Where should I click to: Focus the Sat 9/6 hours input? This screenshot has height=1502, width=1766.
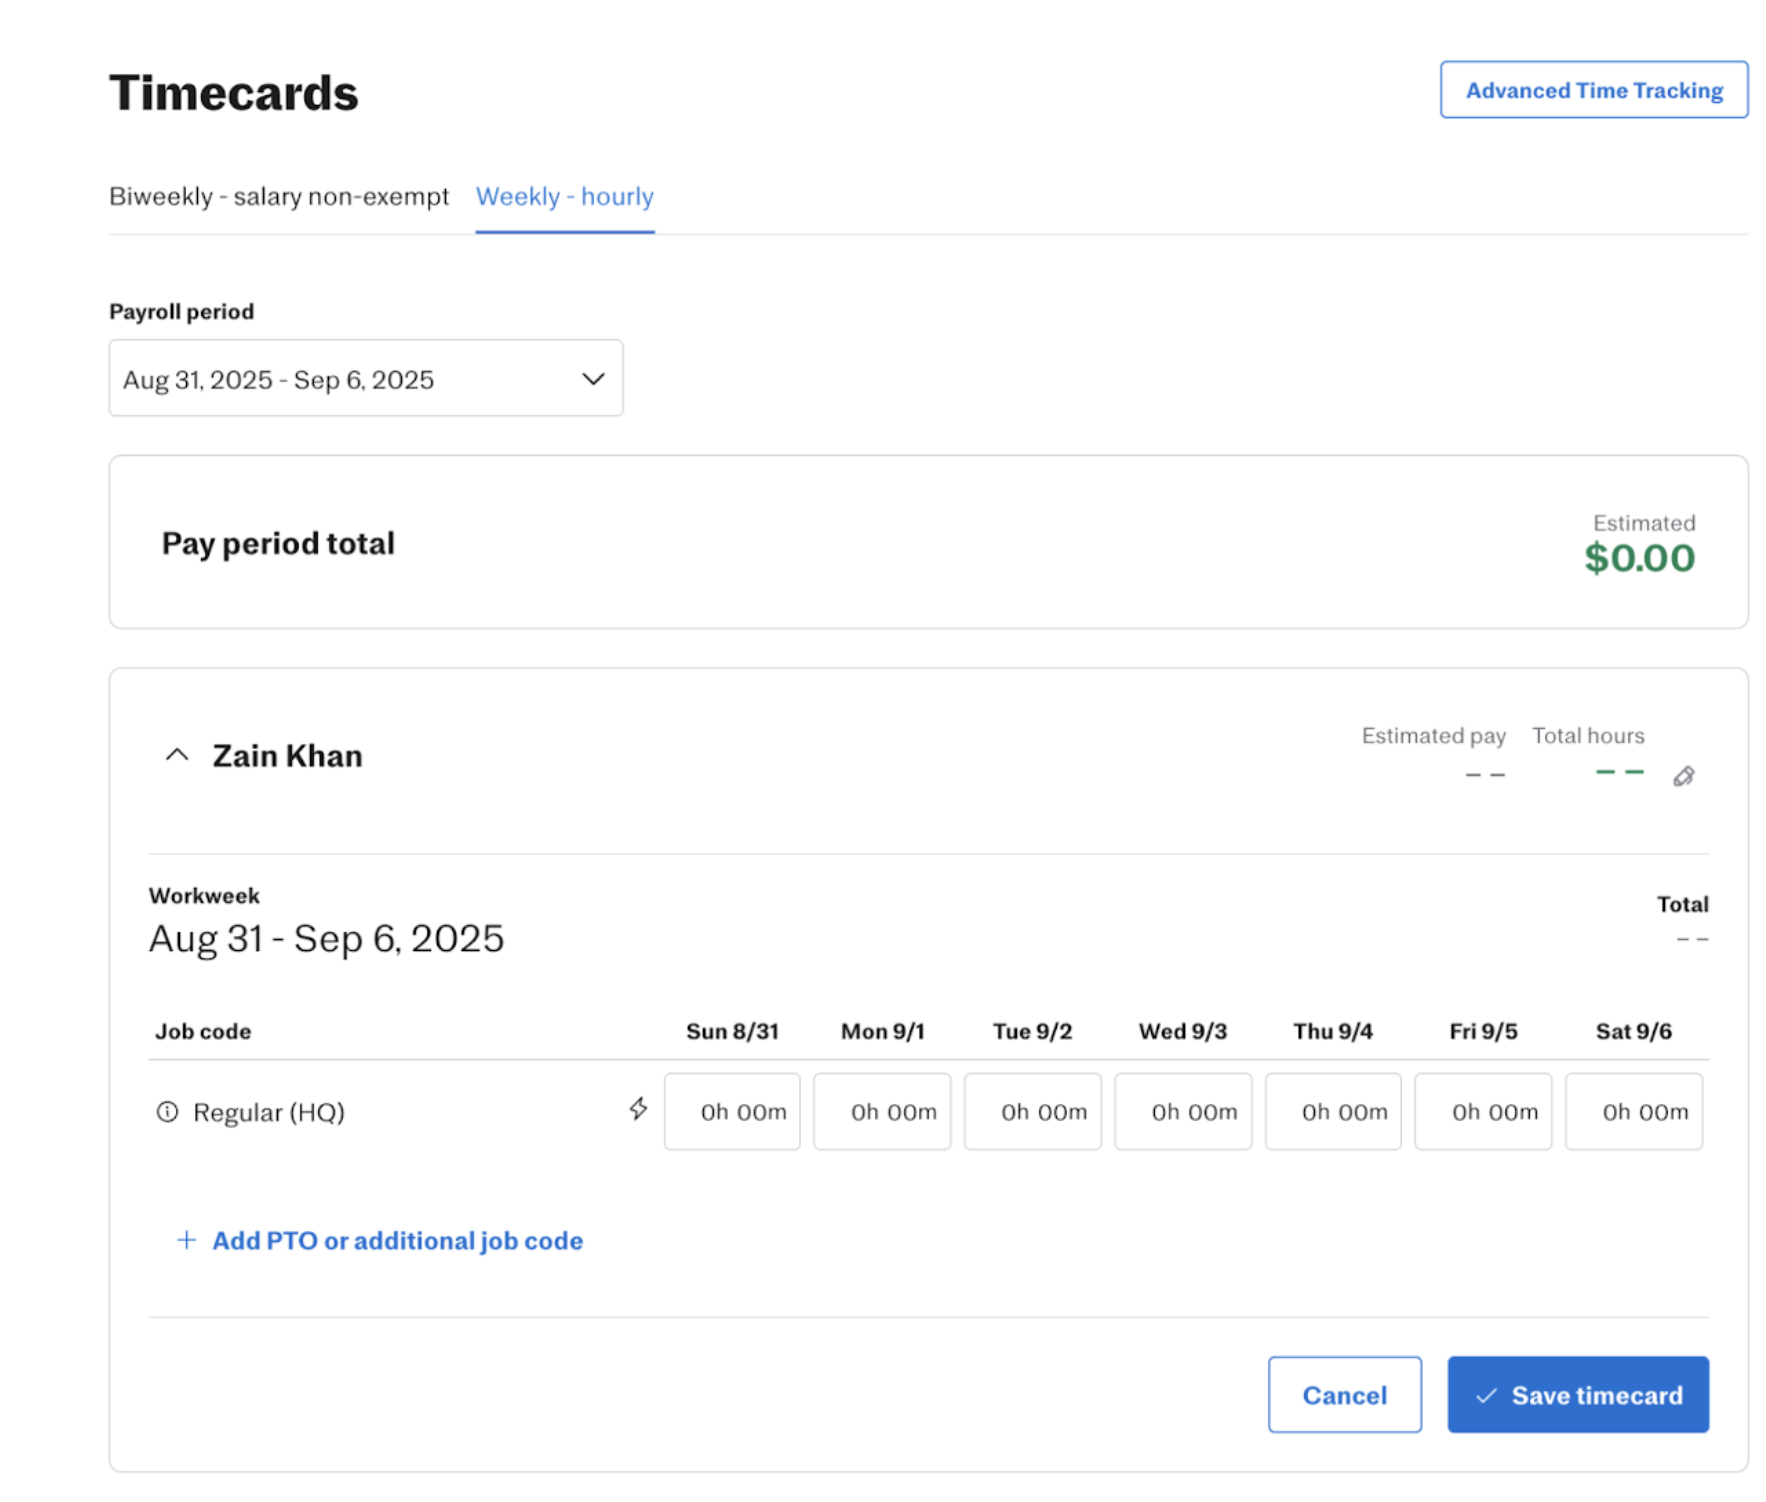tap(1633, 1111)
